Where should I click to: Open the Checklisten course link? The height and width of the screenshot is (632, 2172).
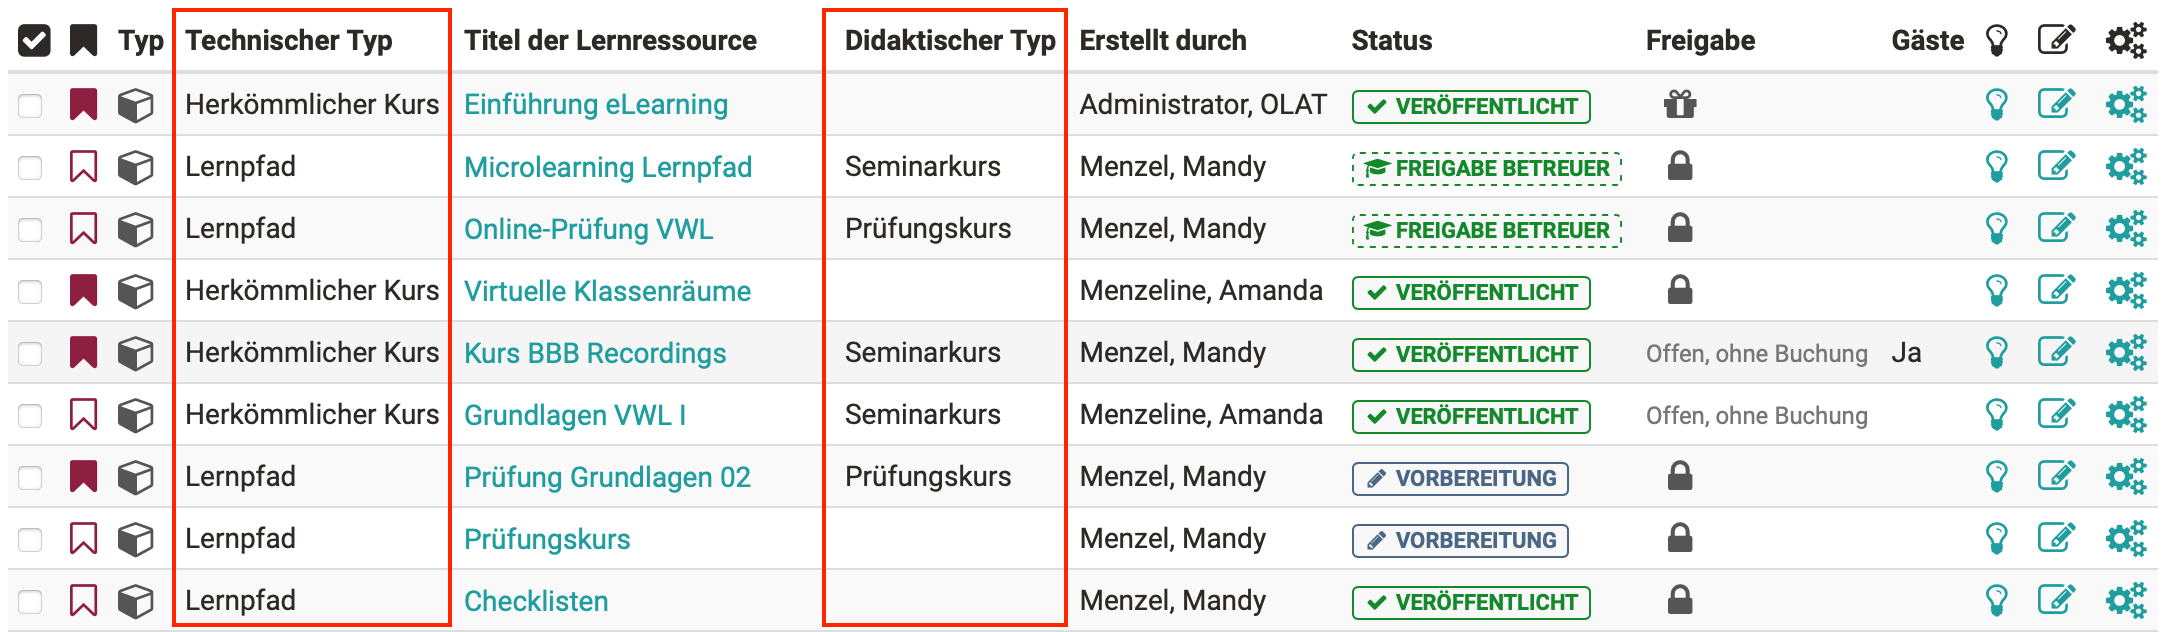(x=536, y=601)
